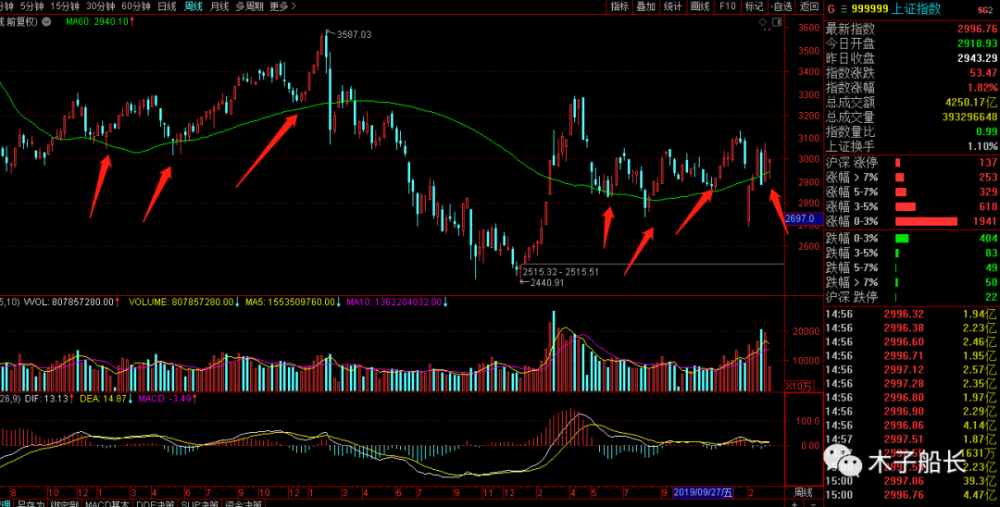Click the diamond icon above the price axis
The image size is (1000, 507).
(763, 22)
